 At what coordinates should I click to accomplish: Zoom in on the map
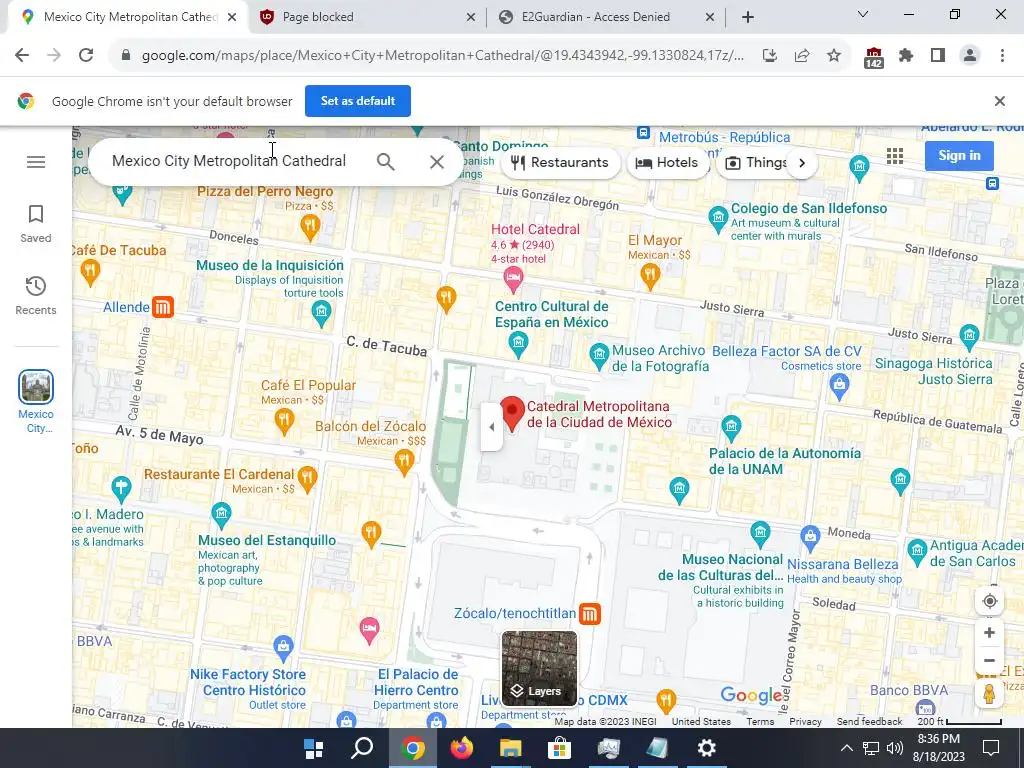click(x=989, y=632)
